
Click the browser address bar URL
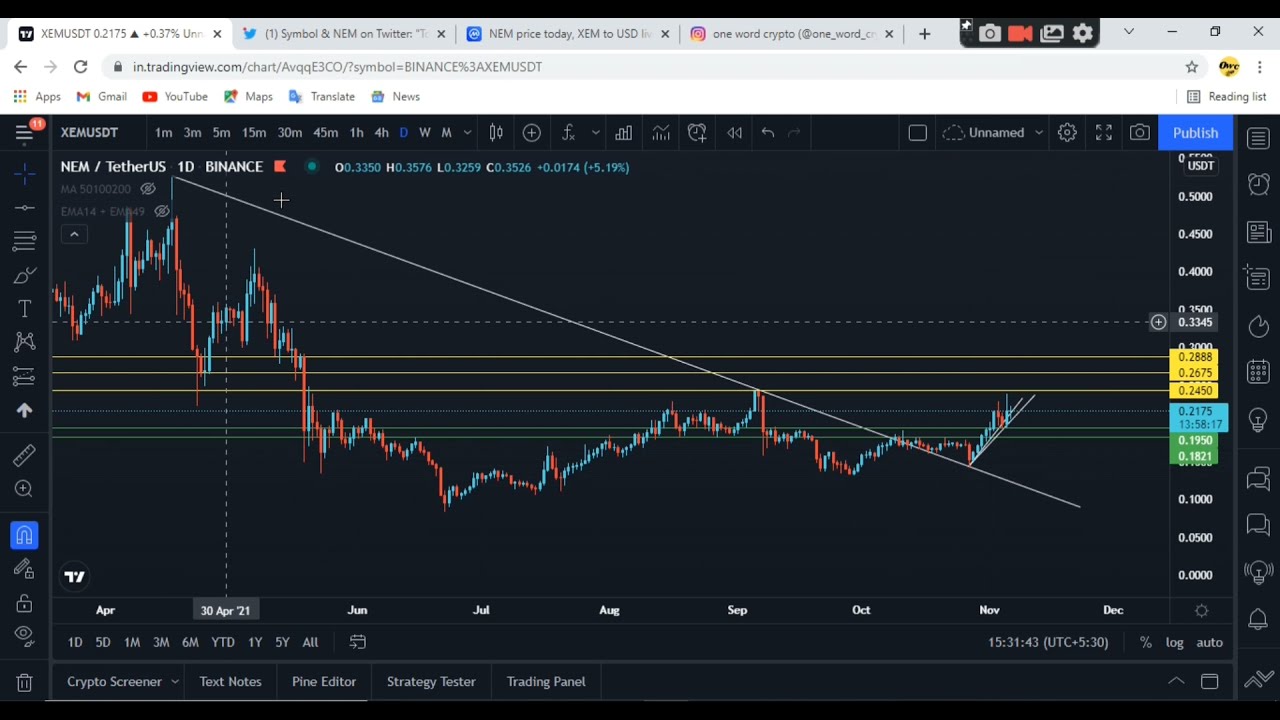337,67
